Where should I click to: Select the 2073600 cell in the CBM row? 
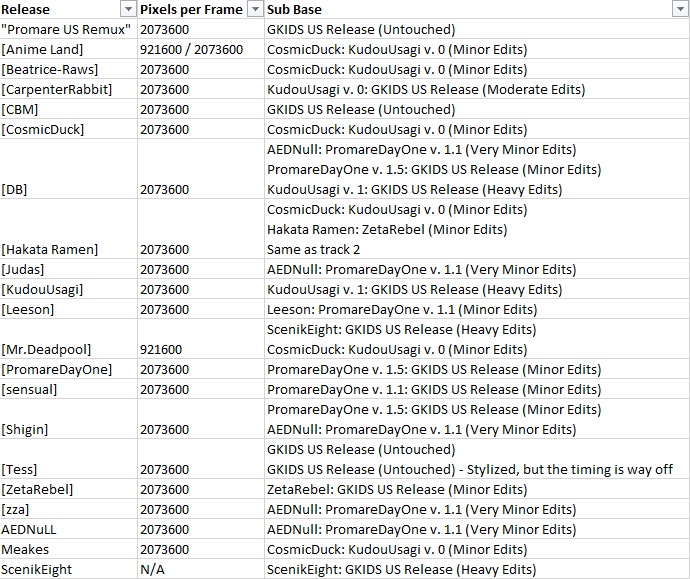click(x=201, y=110)
